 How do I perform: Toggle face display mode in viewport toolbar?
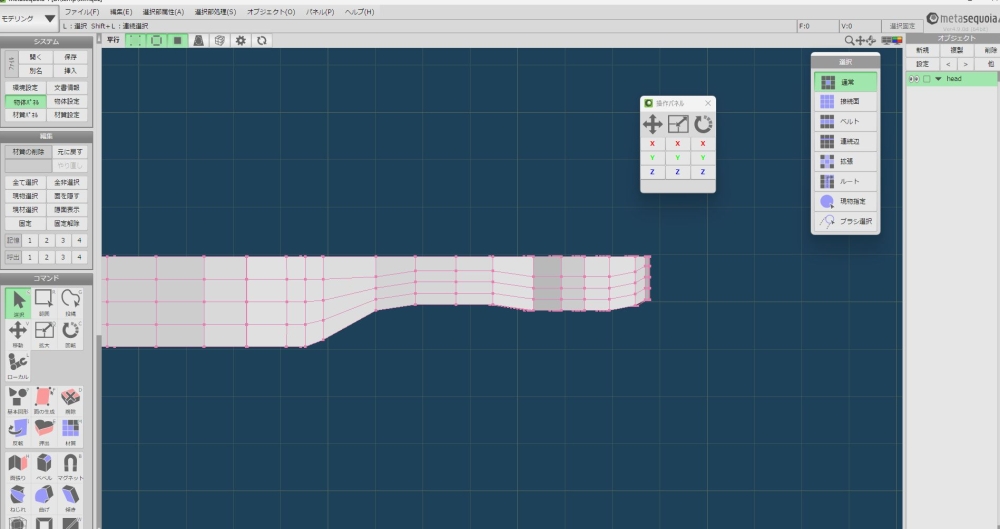point(177,40)
